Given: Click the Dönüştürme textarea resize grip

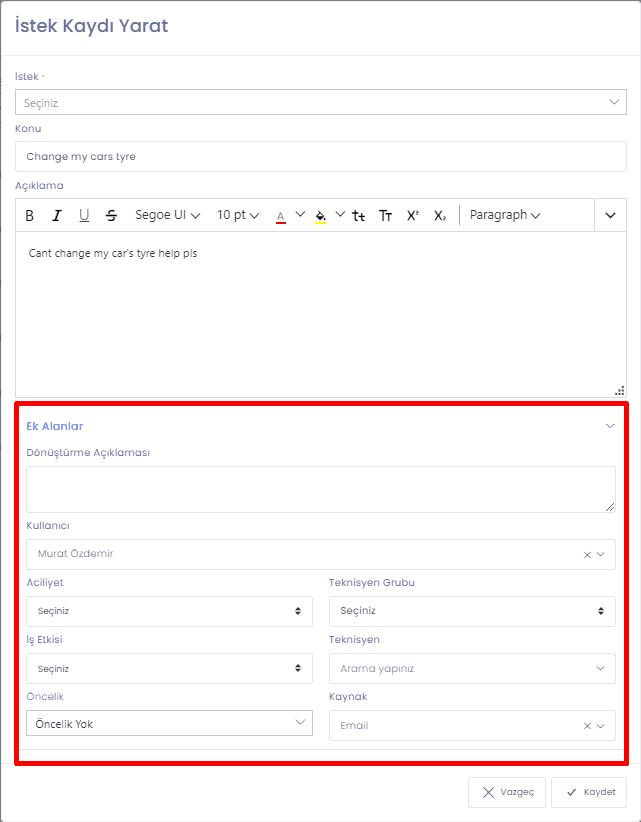Looking at the screenshot, I should pos(610,507).
